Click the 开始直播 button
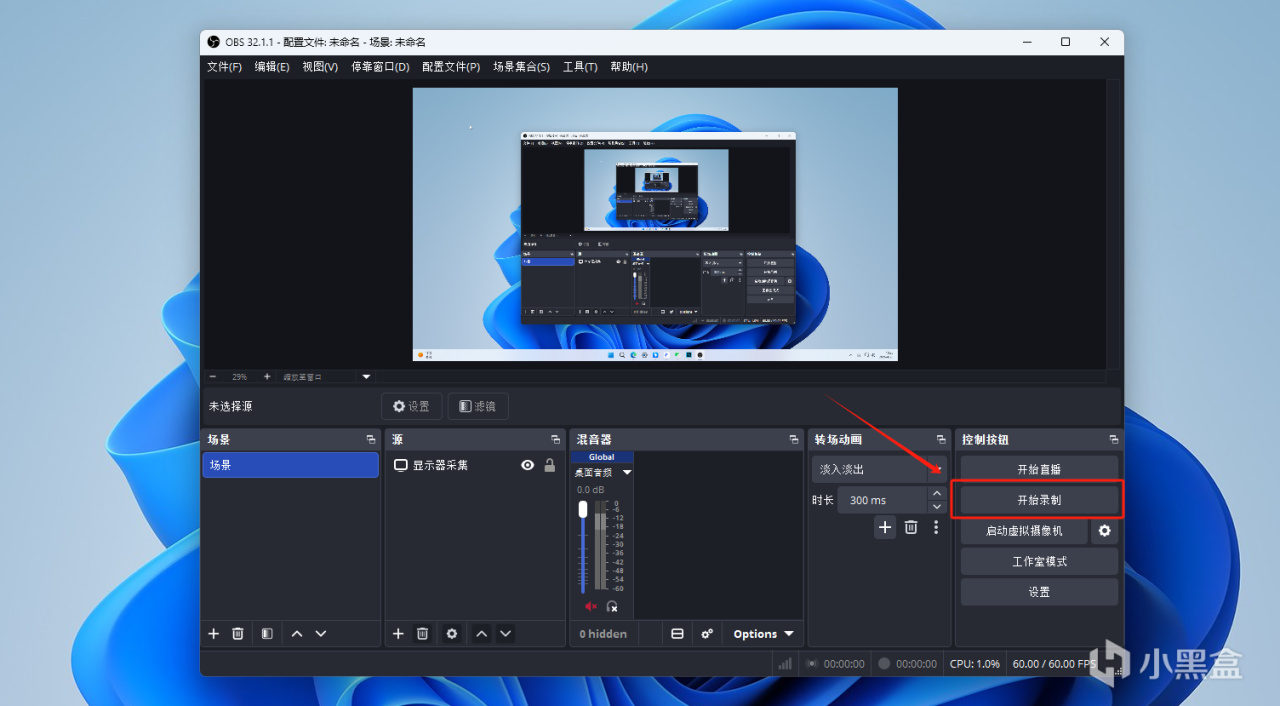The width and height of the screenshot is (1280, 706). (1039, 469)
